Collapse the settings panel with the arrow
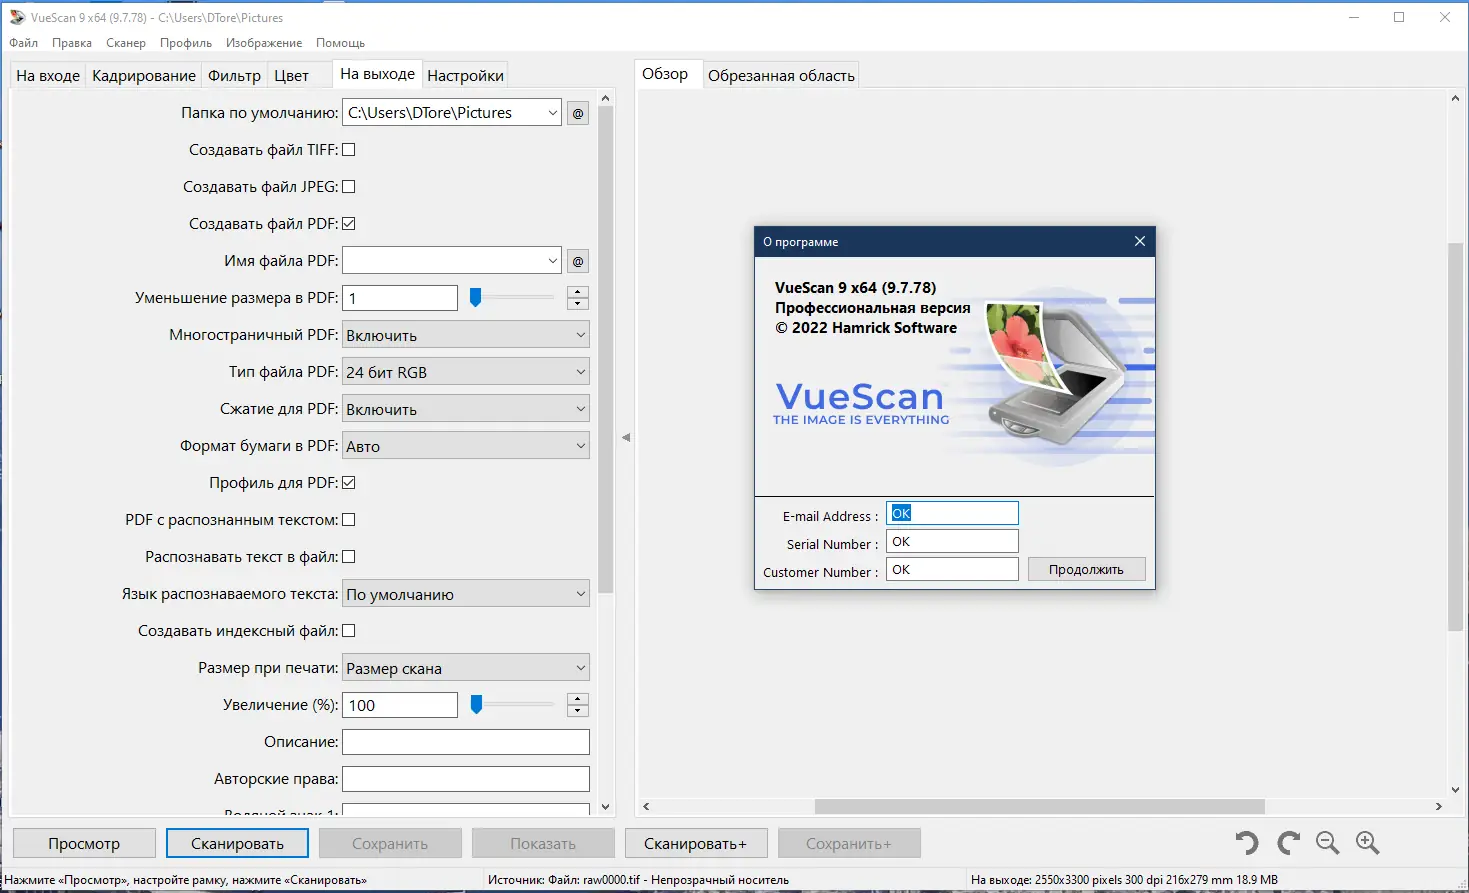The height and width of the screenshot is (893, 1469). pos(627,437)
